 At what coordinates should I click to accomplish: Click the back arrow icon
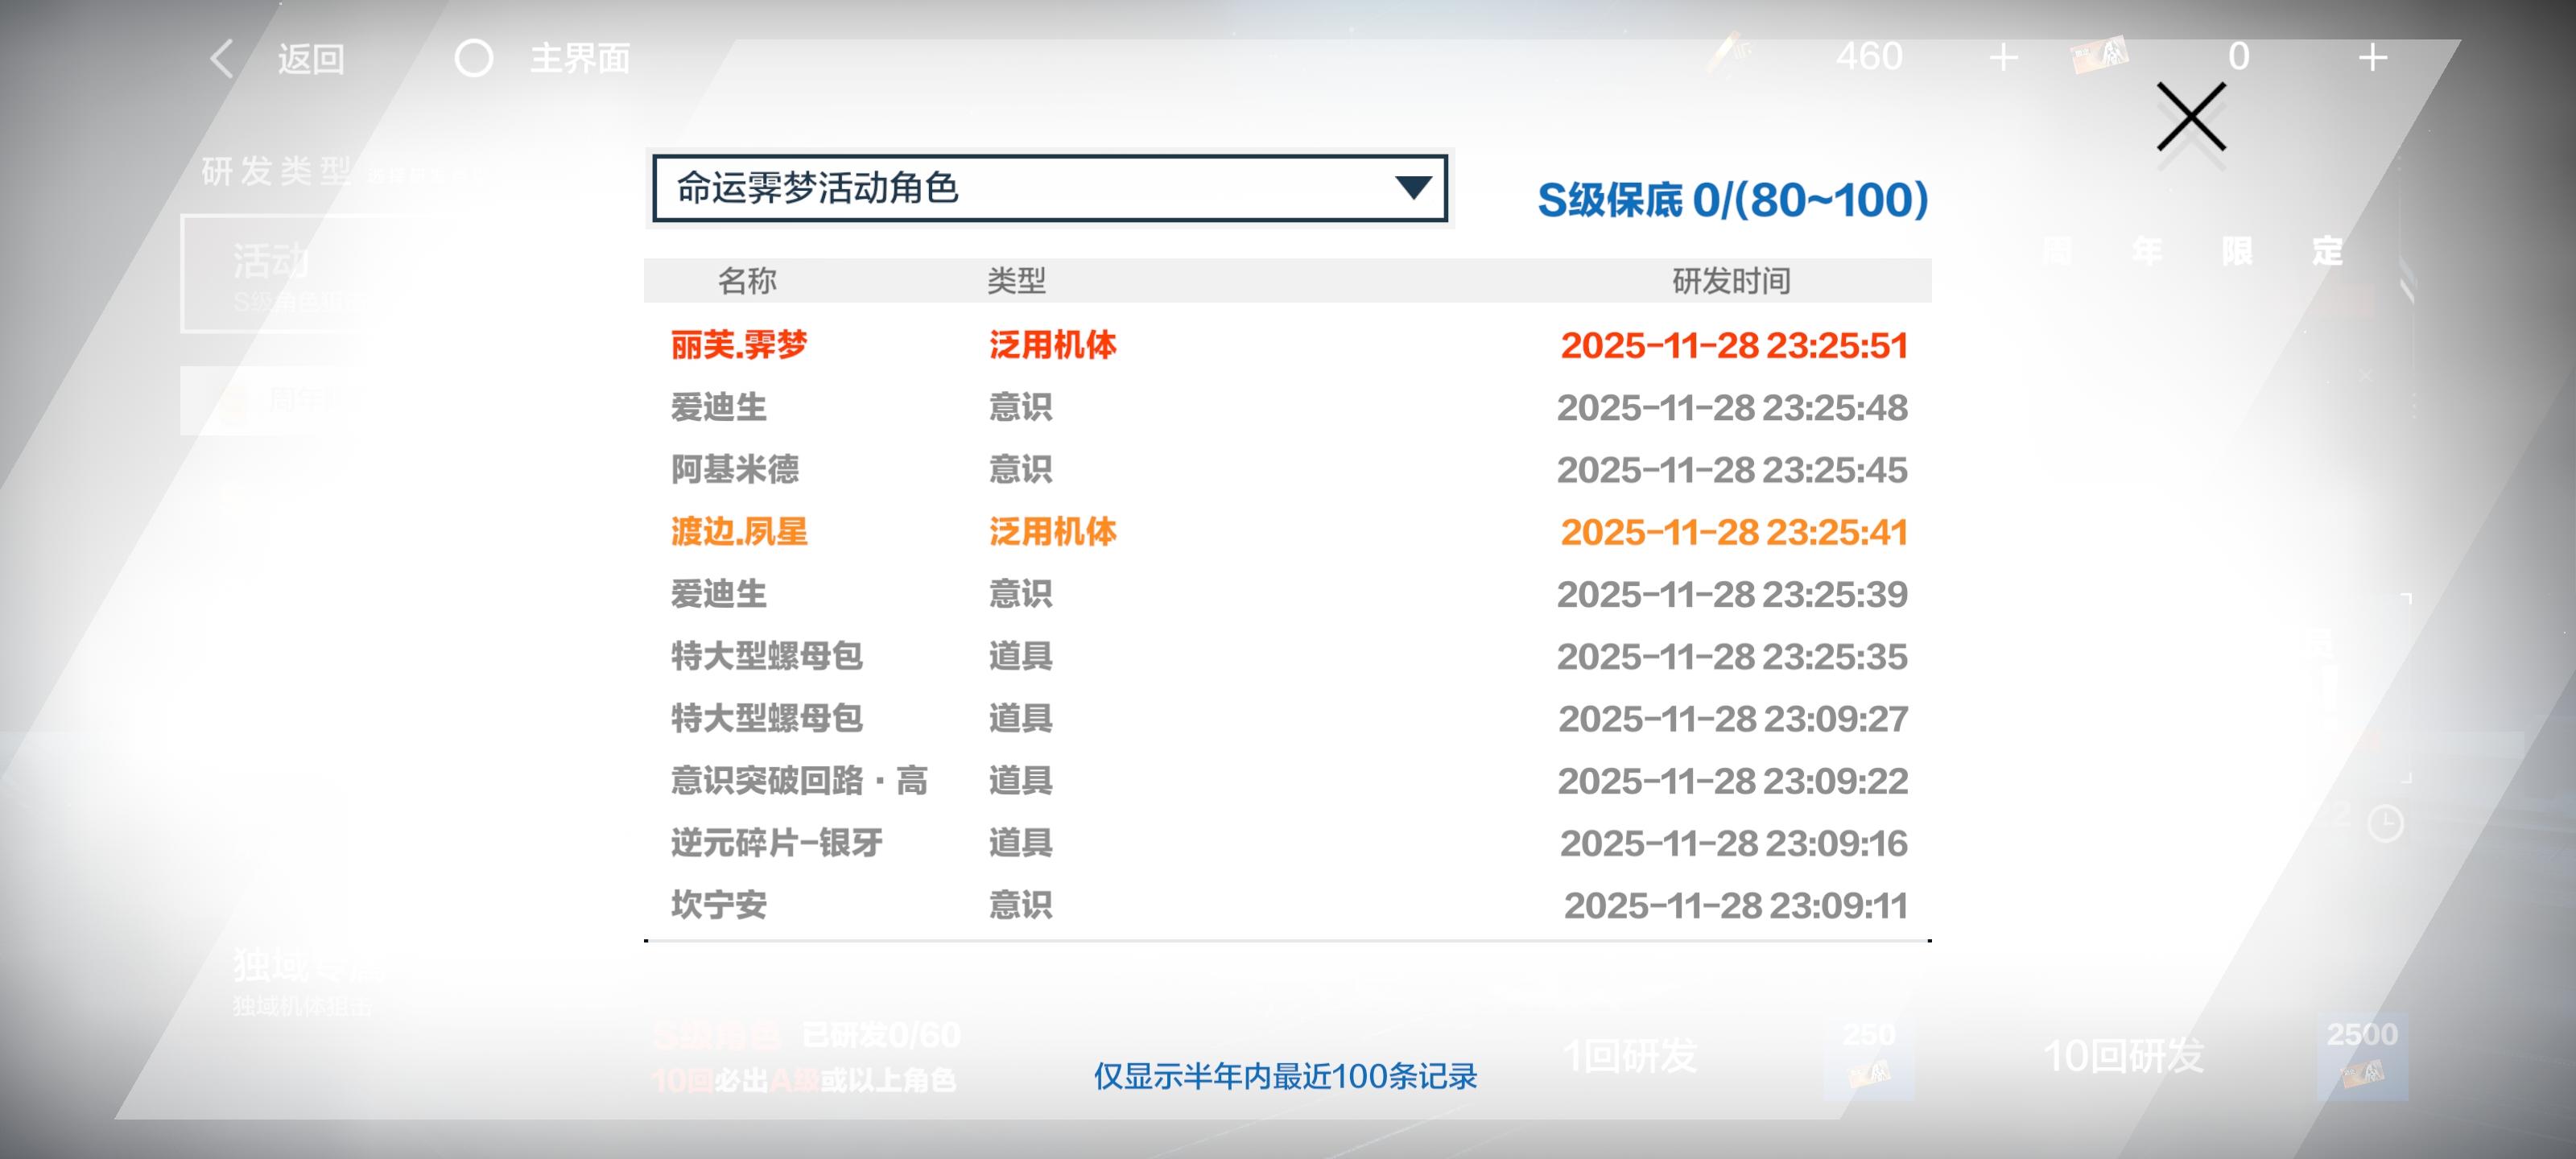222,58
